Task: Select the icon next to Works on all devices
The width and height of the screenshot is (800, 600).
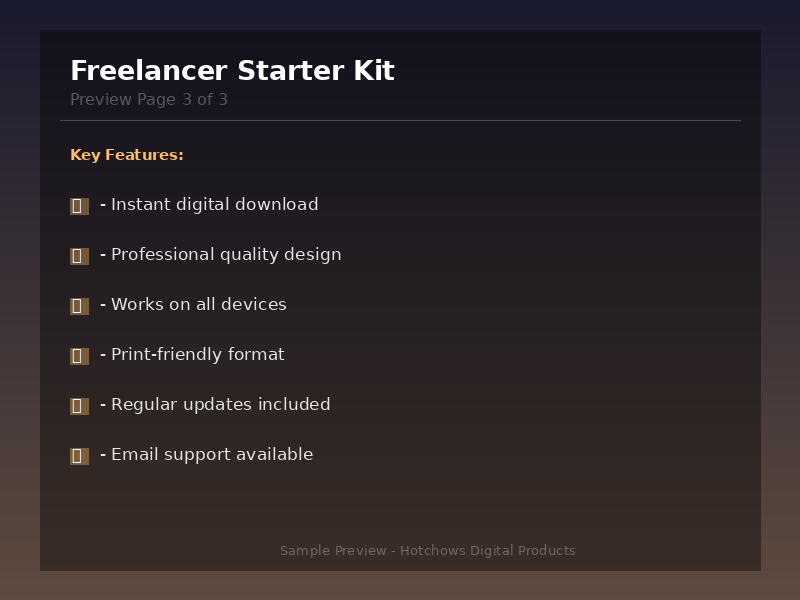Action: tap(79, 306)
